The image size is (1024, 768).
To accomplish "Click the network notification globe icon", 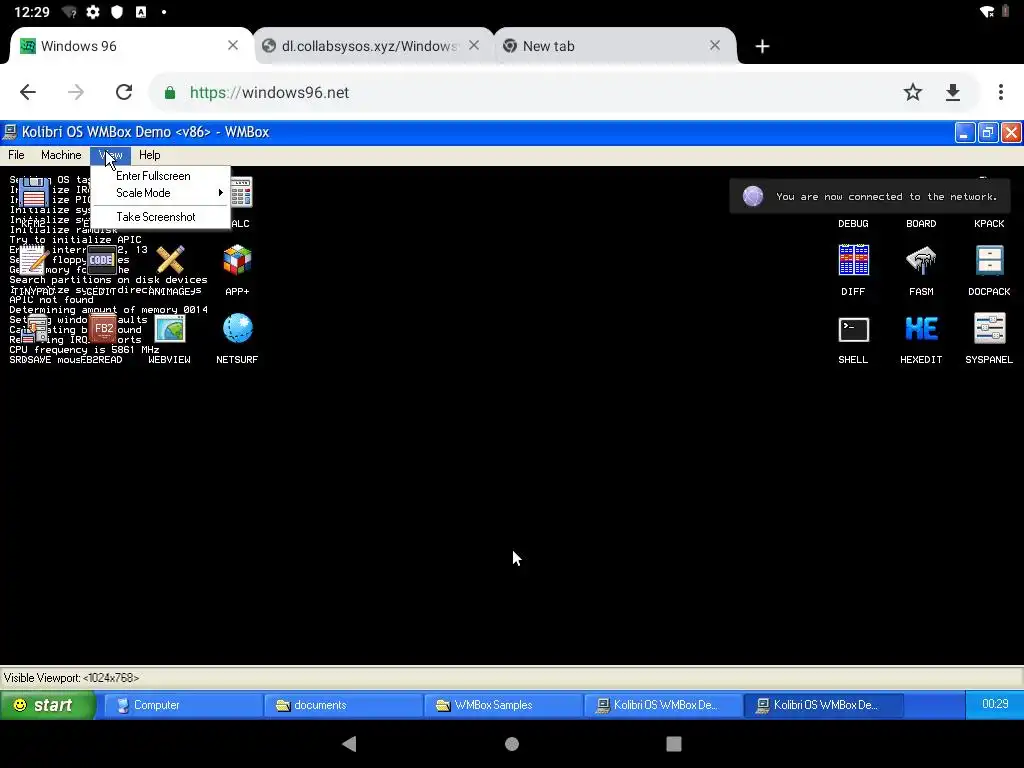I will (x=753, y=196).
